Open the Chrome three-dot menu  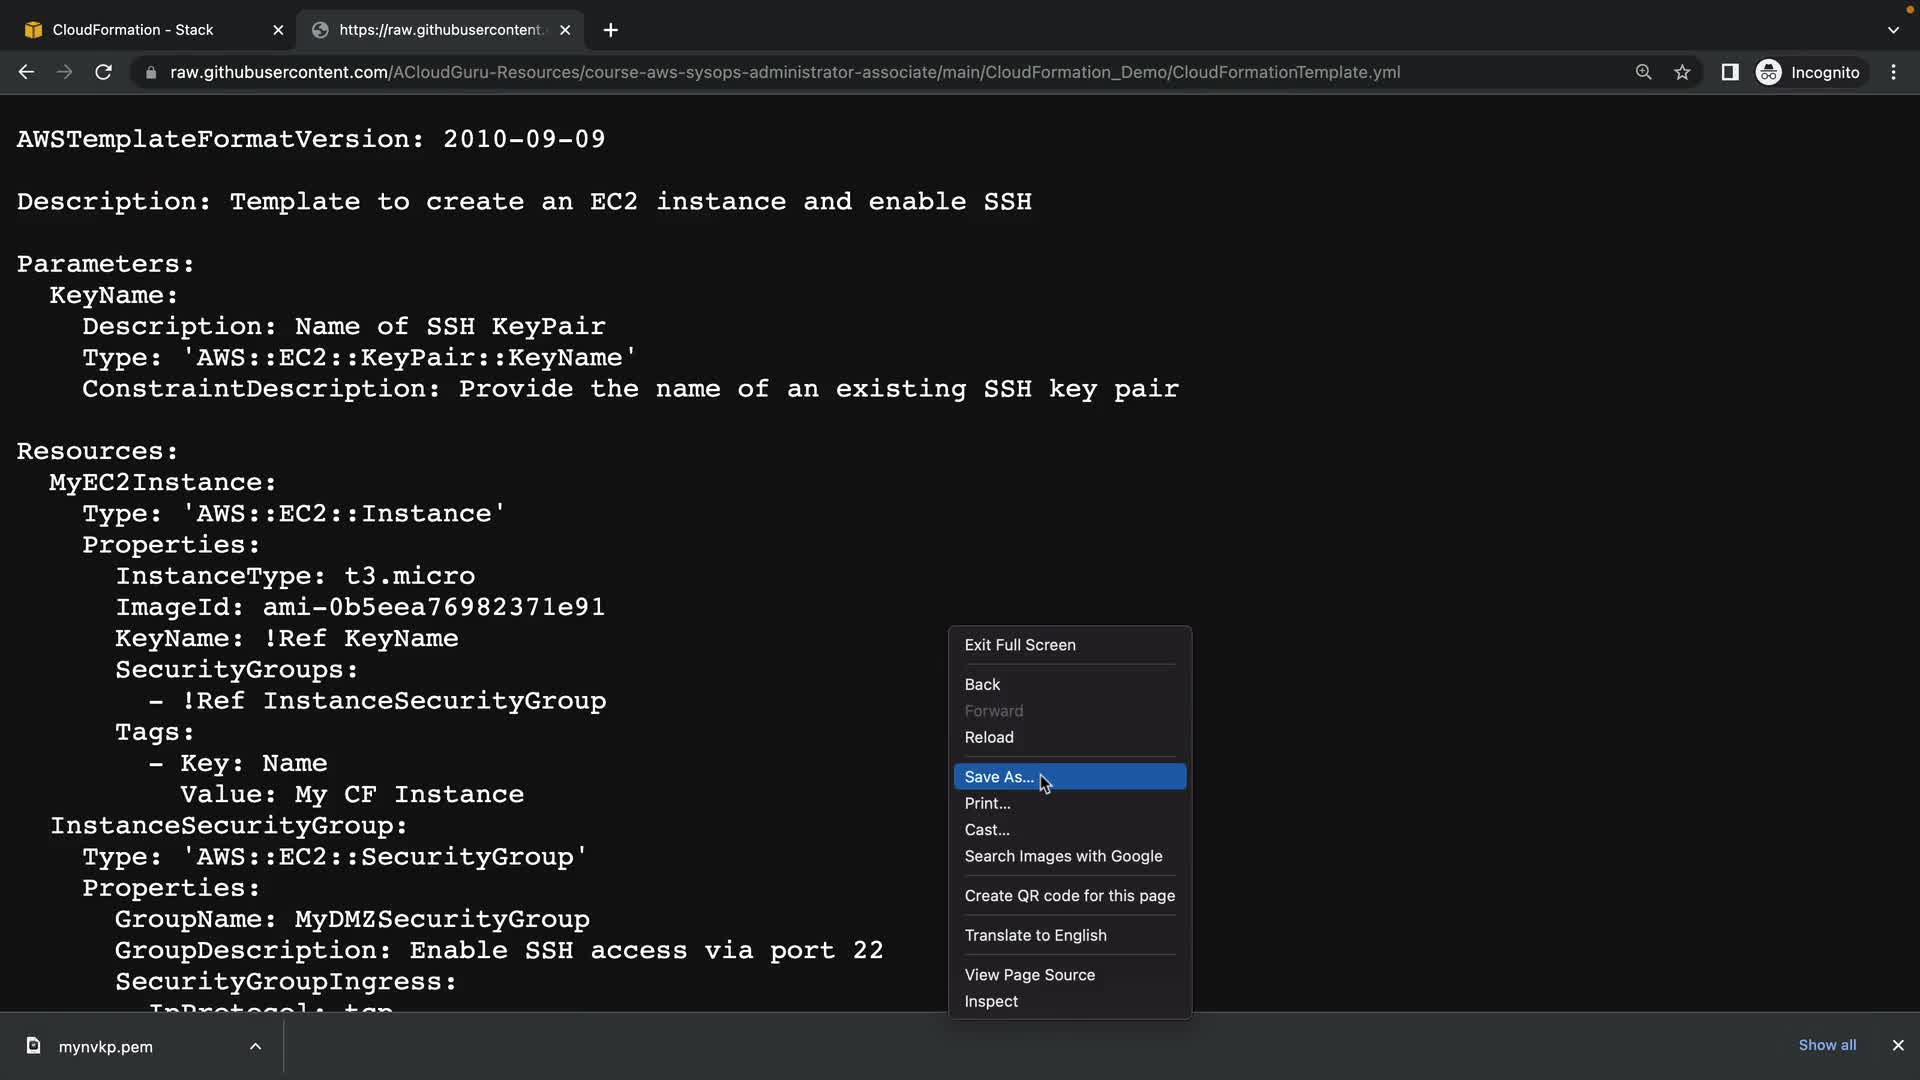[1893, 72]
